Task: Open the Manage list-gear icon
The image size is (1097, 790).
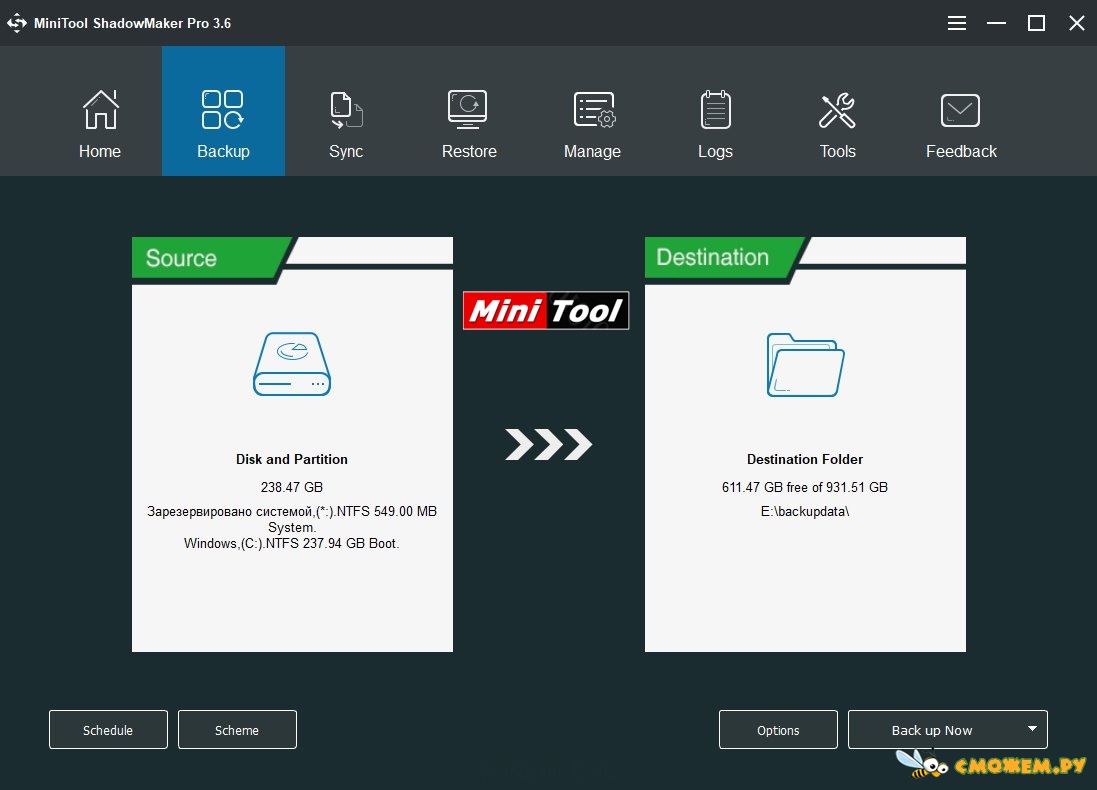Action: point(594,110)
